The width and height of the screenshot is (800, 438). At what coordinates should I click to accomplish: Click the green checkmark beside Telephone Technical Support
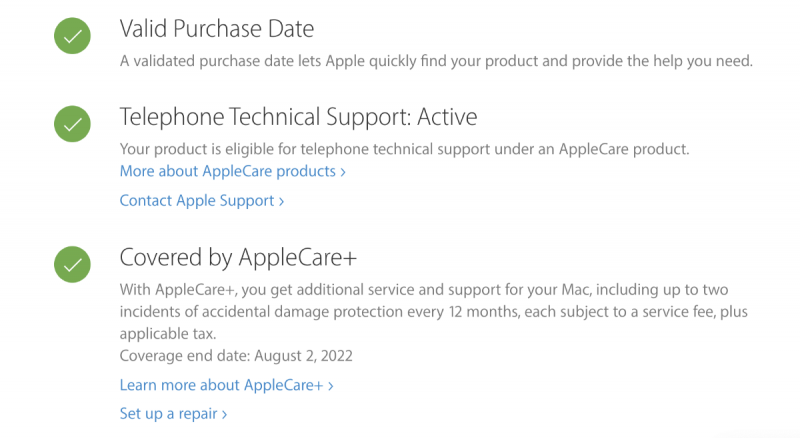(72, 125)
